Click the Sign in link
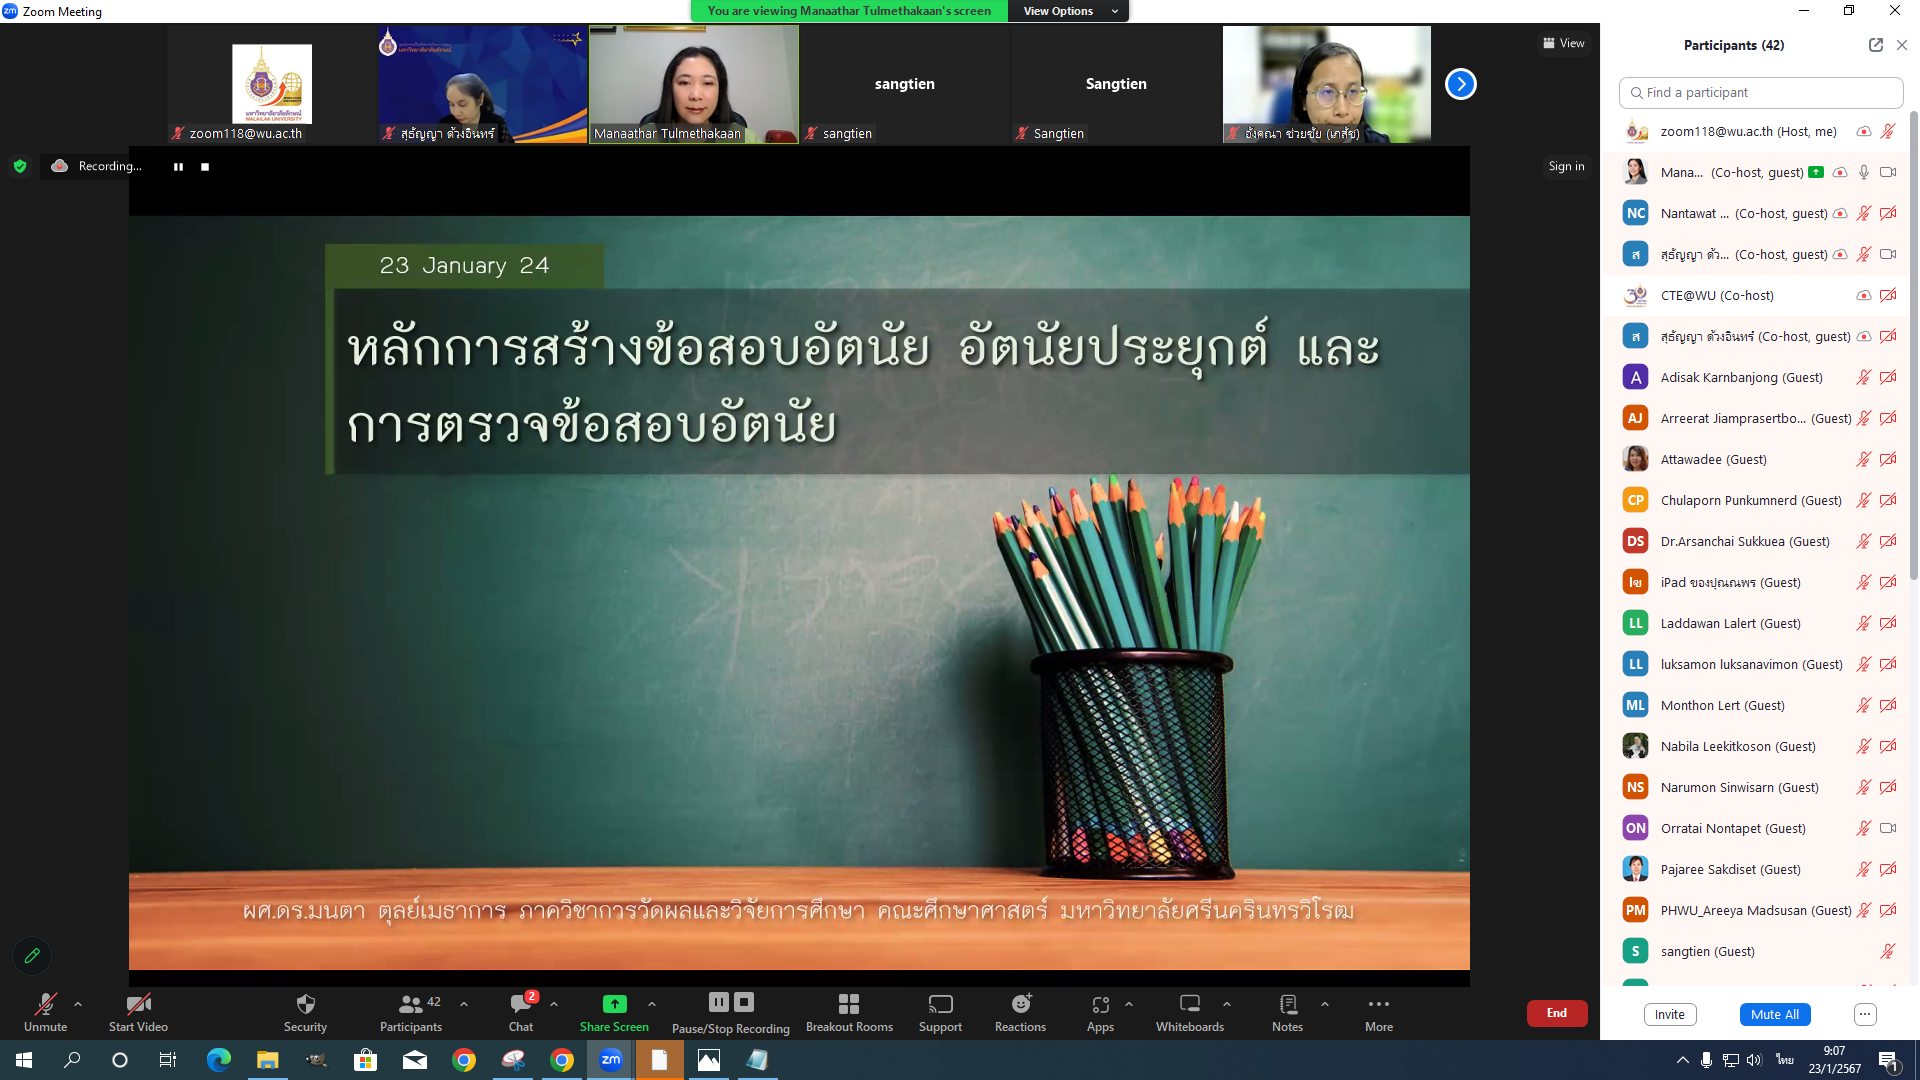1920x1080 pixels. [x=1566, y=166]
